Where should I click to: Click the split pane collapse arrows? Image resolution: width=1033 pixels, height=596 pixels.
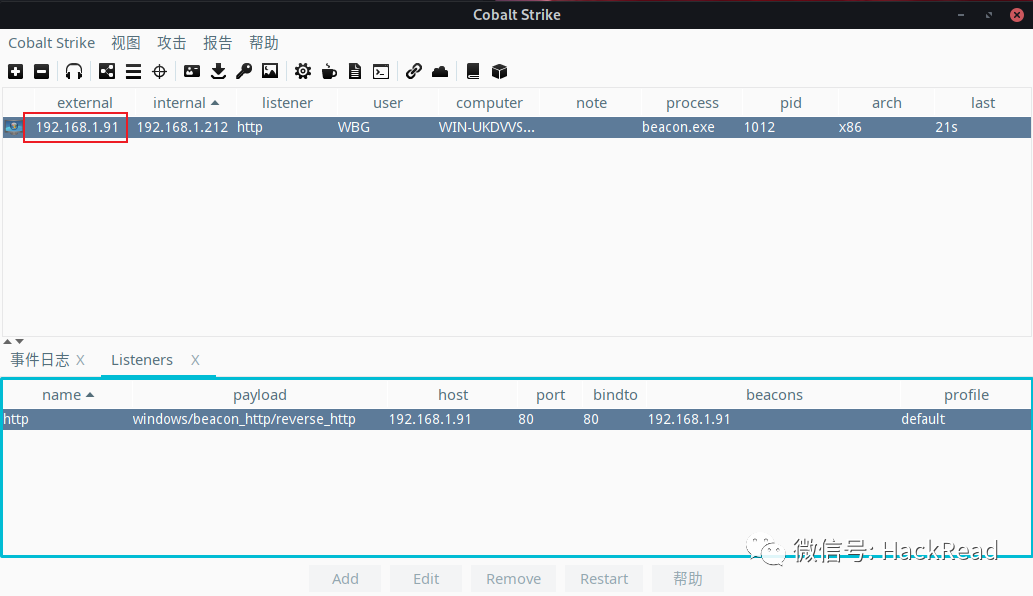13,341
